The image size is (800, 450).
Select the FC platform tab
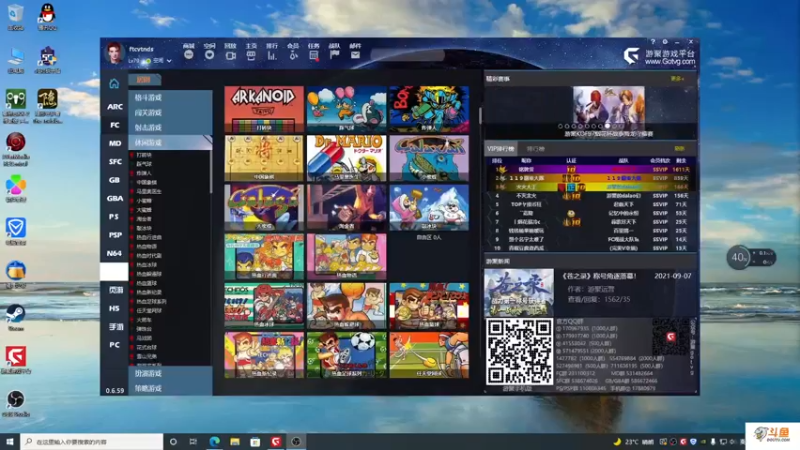point(114,125)
